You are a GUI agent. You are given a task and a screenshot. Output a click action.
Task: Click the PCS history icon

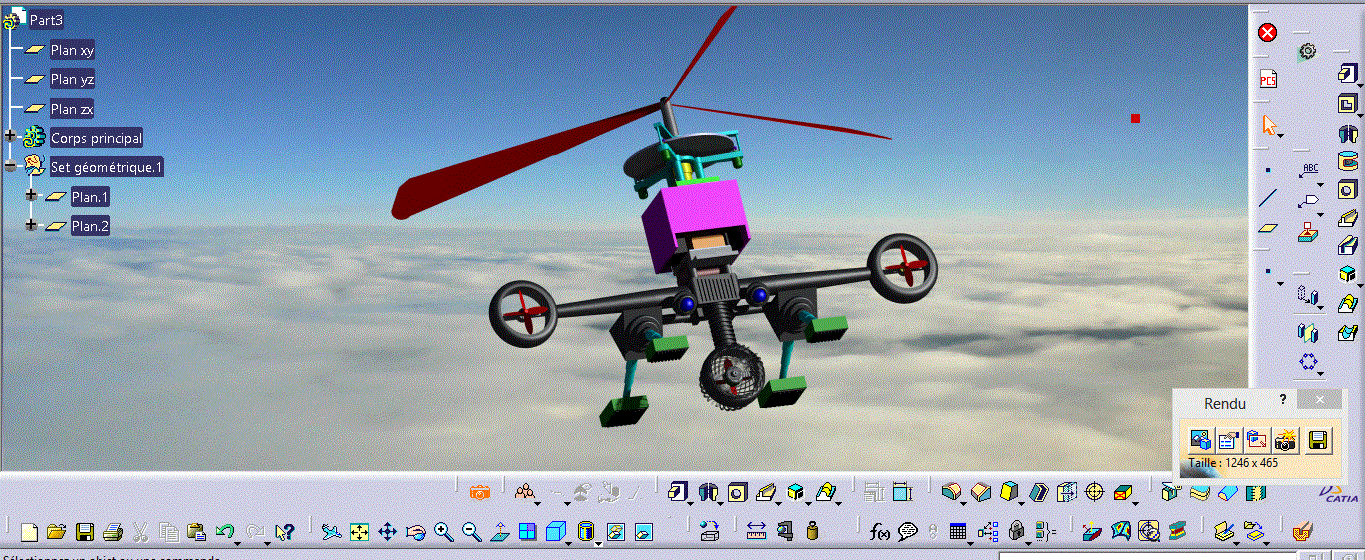click(1268, 79)
